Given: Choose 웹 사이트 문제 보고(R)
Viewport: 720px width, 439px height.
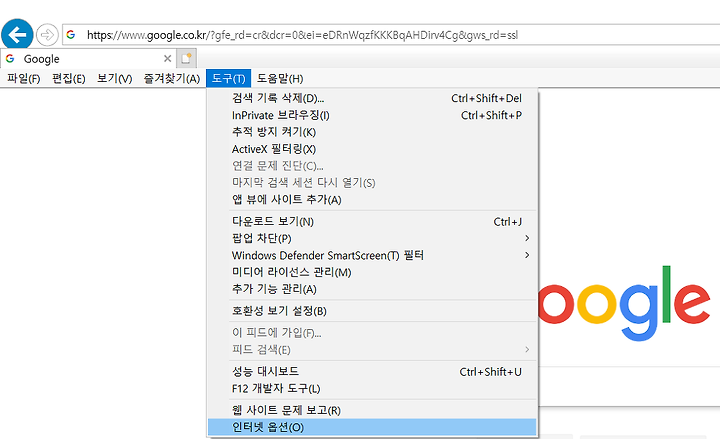Looking at the screenshot, I should tap(372, 410).
